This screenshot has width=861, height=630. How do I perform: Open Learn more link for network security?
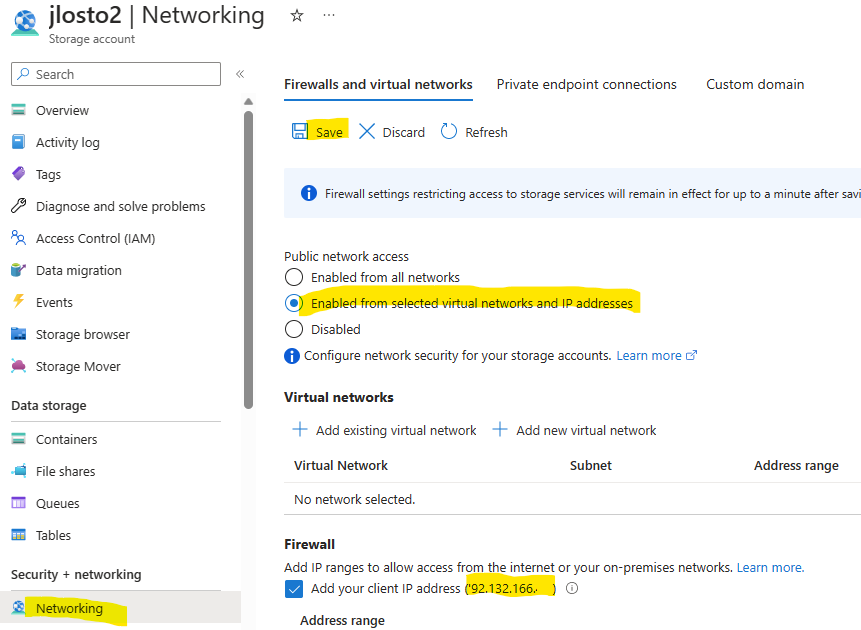click(656, 355)
